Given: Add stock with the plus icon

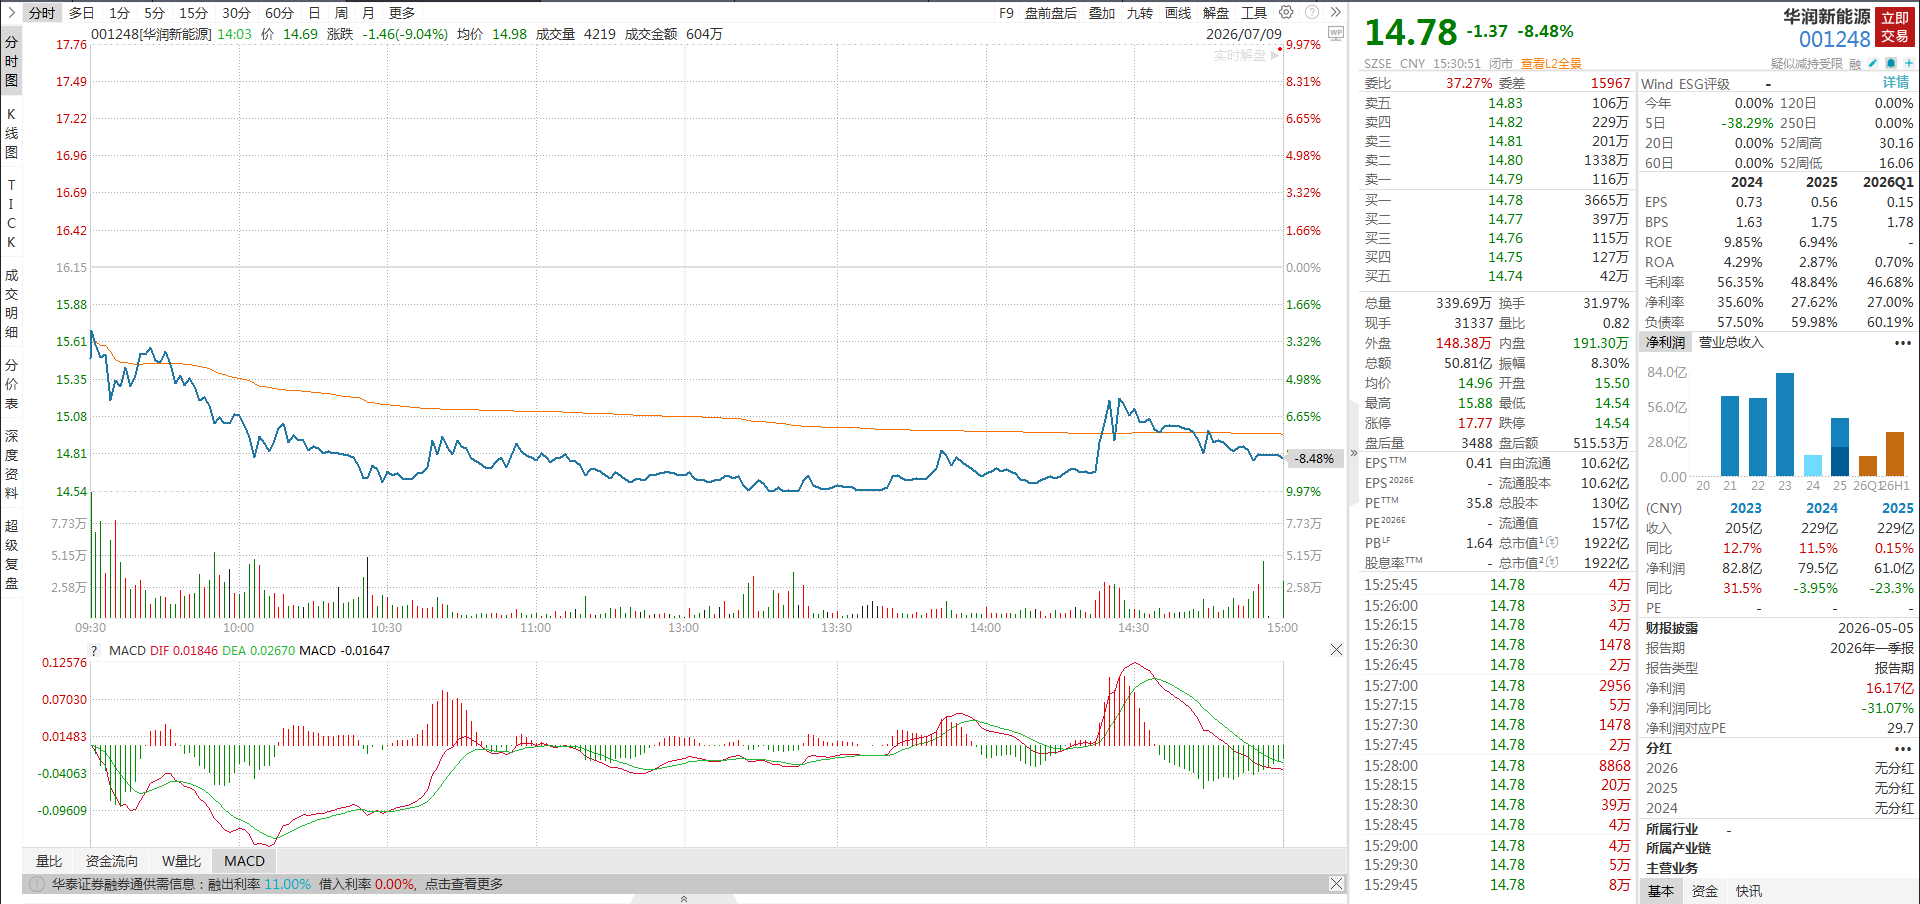Looking at the screenshot, I should 1908,63.
